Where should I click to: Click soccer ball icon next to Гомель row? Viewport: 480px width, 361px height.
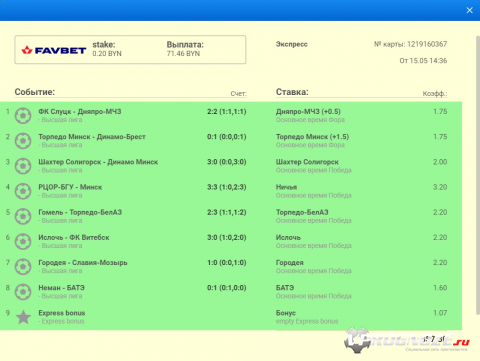click(23, 216)
